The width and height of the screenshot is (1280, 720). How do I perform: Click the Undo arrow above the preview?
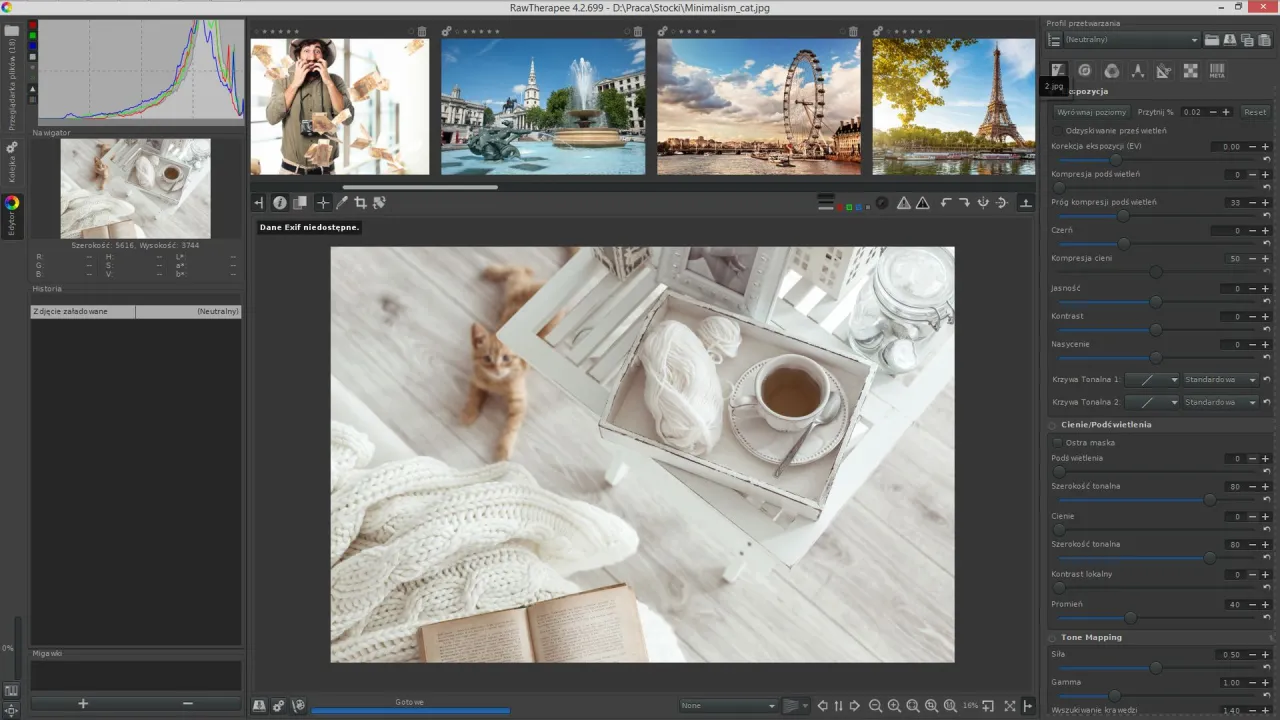(x=945, y=202)
